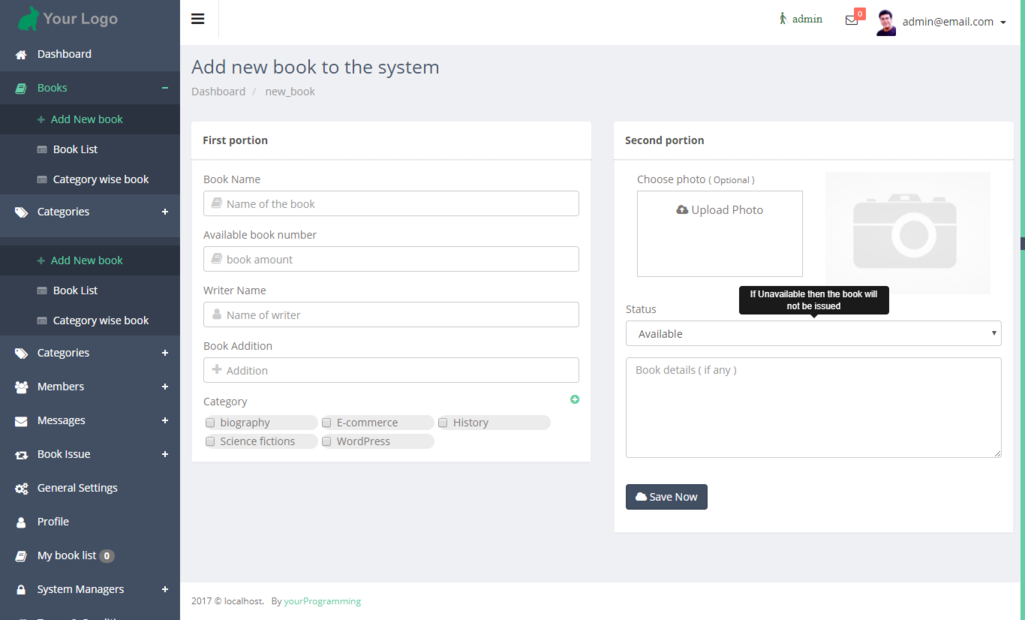Focus the Book Name input field

tap(391, 204)
